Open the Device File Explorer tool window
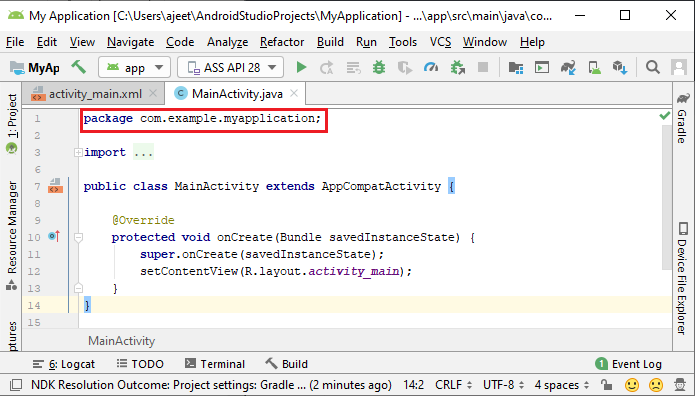 tap(683, 278)
